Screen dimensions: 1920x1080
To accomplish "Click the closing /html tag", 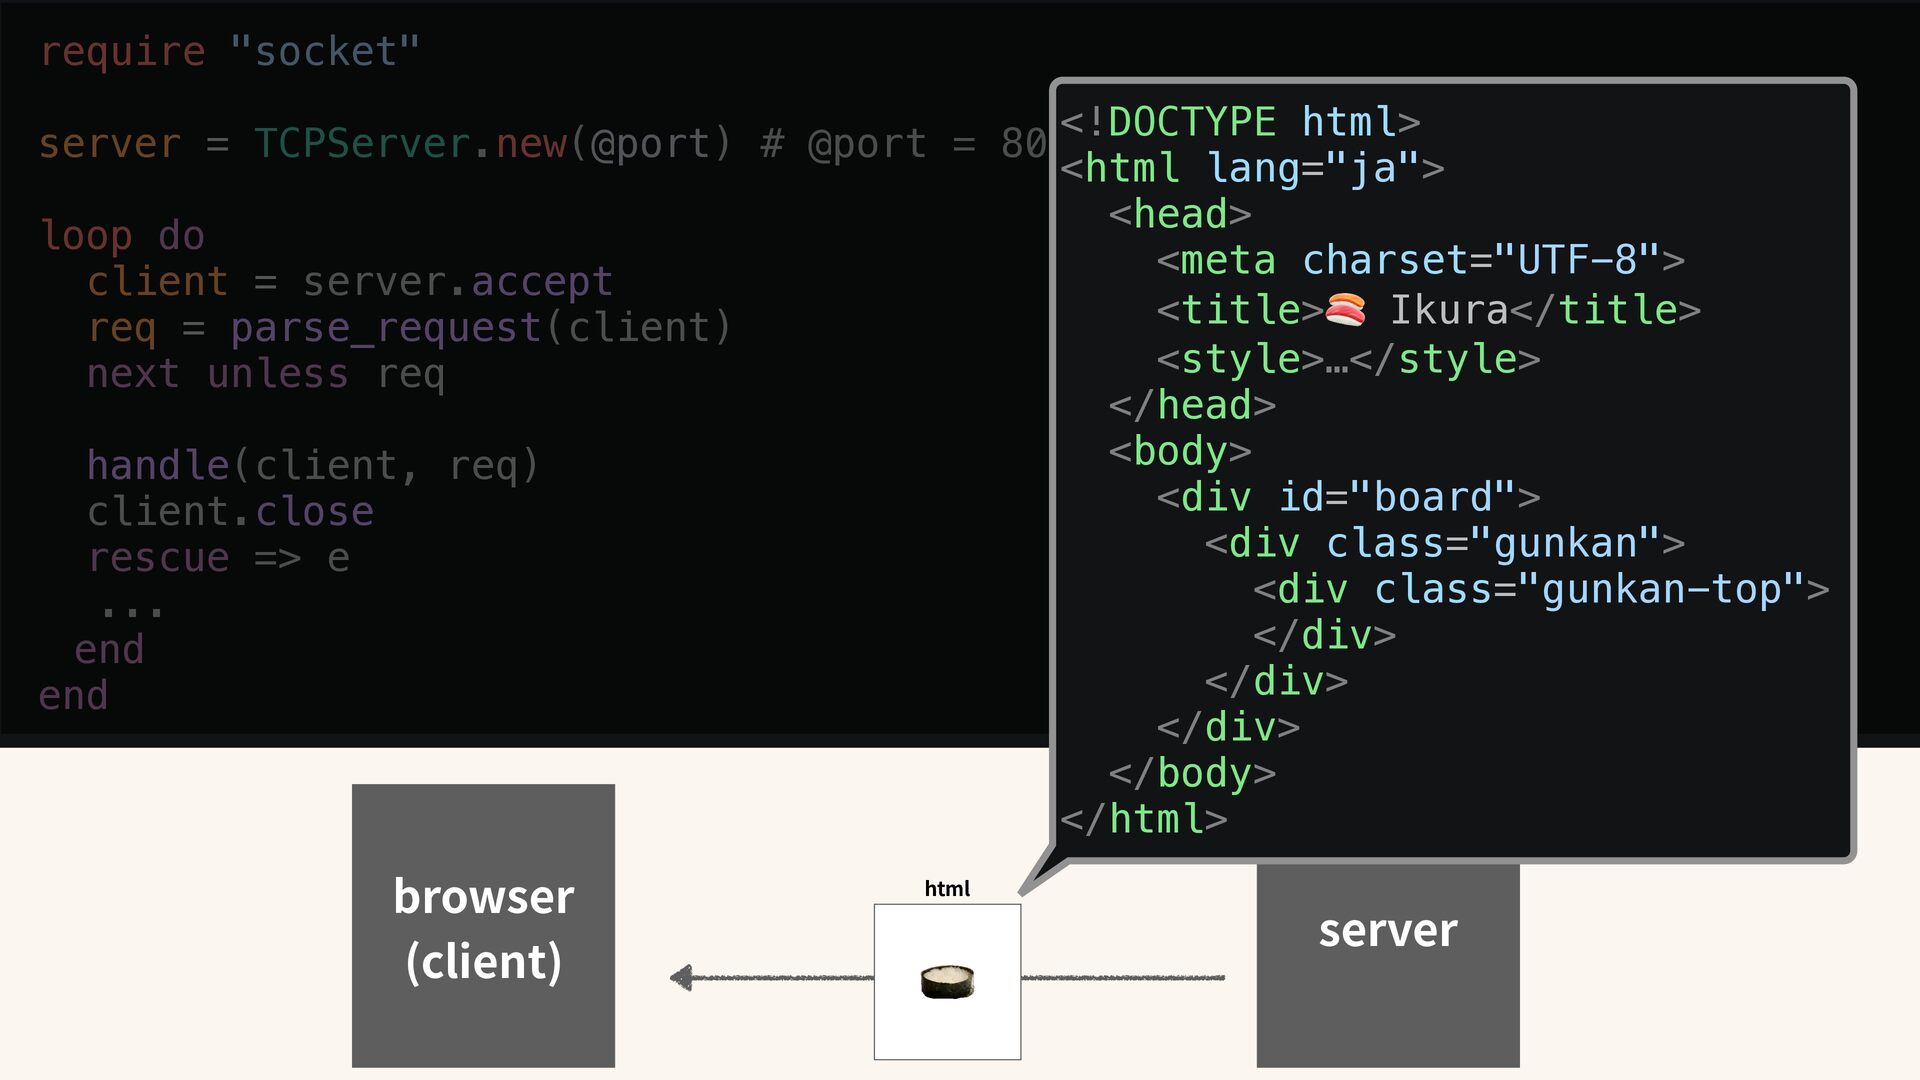I will 1143,819.
